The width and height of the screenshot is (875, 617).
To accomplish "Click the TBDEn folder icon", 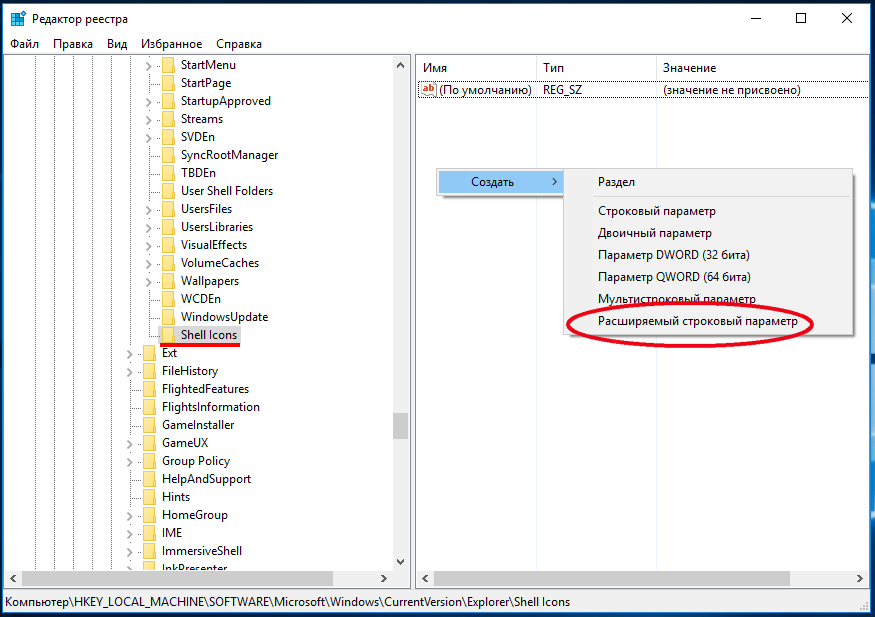I will coord(169,173).
